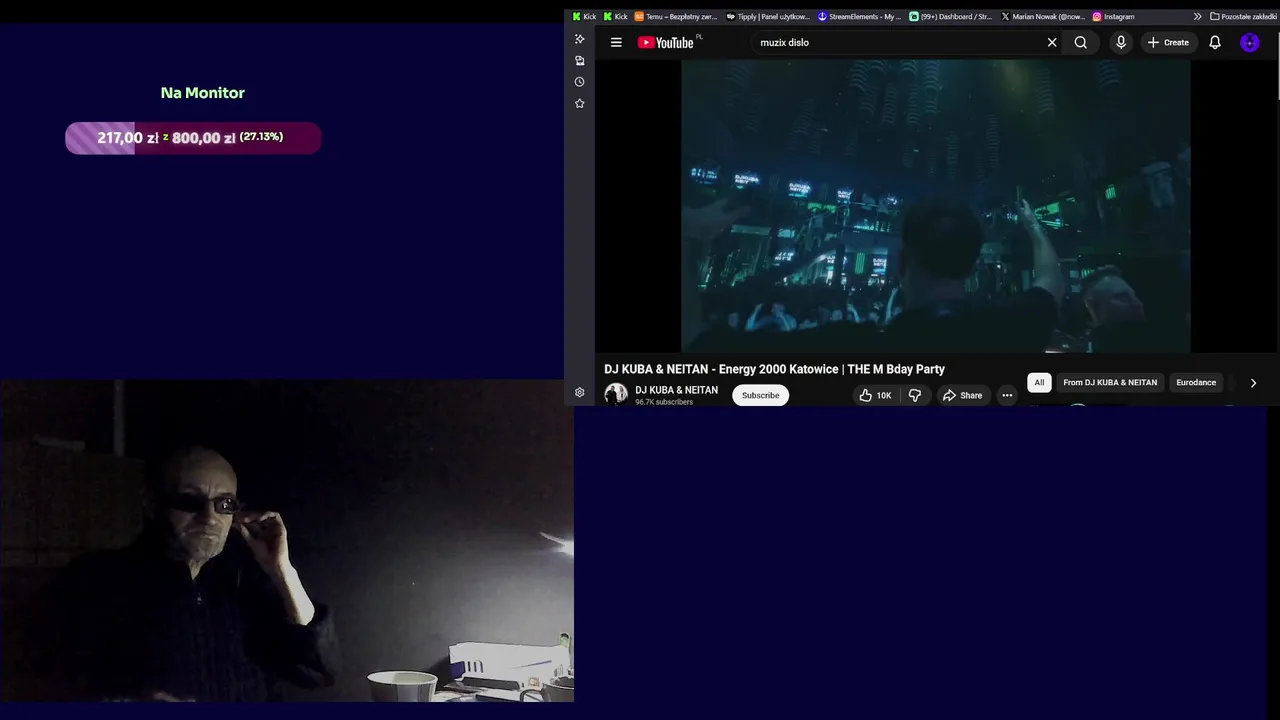Viewport: 1280px width, 720px height.
Task: Open the "Pozostałe zakładki" bookmarks folder
Action: click(1243, 16)
